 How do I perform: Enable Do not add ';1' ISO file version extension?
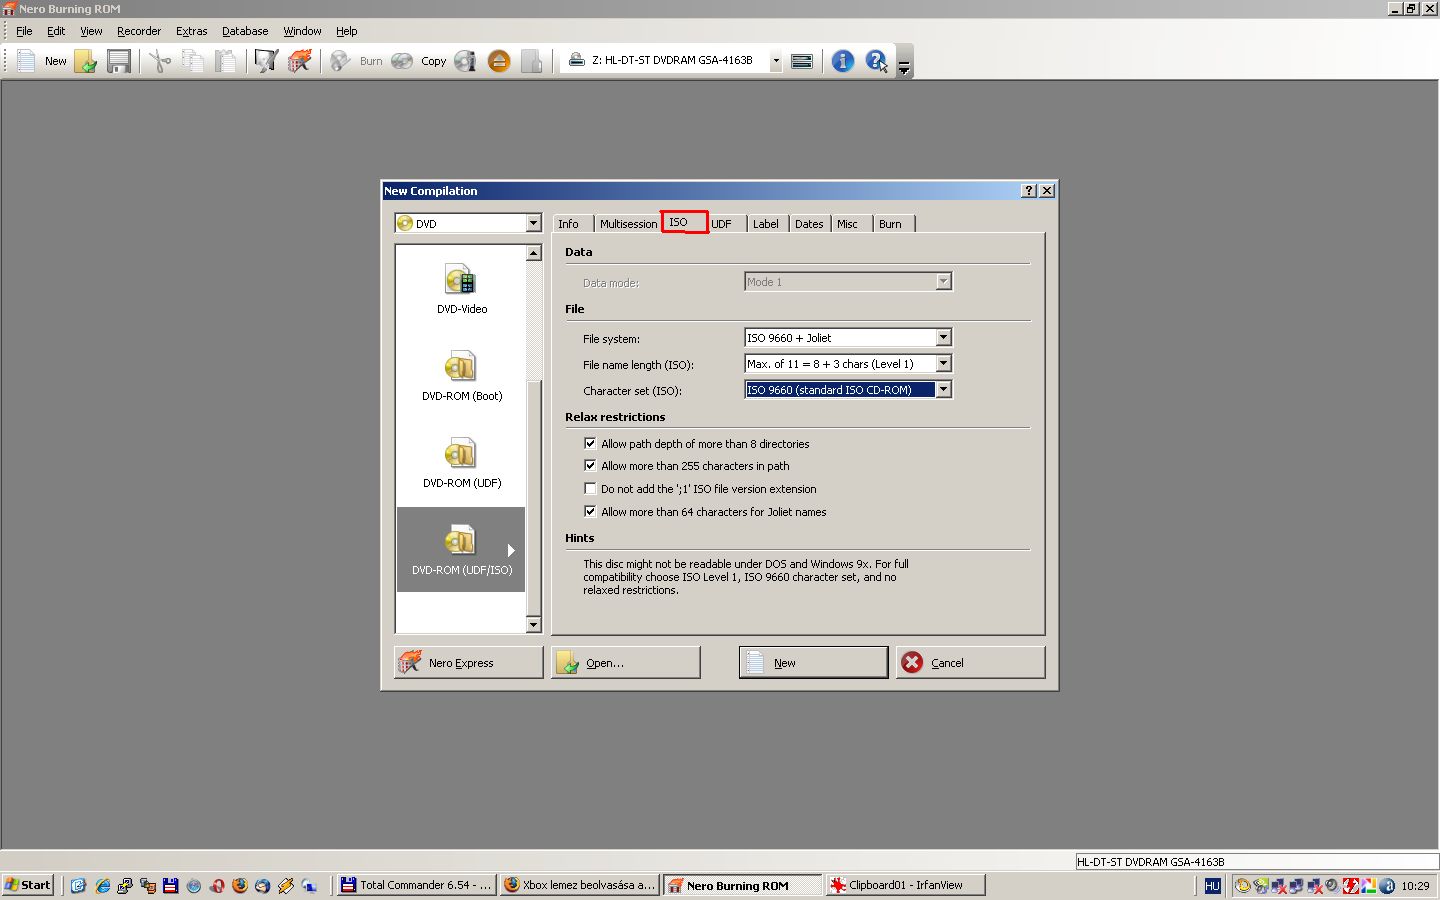point(590,489)
